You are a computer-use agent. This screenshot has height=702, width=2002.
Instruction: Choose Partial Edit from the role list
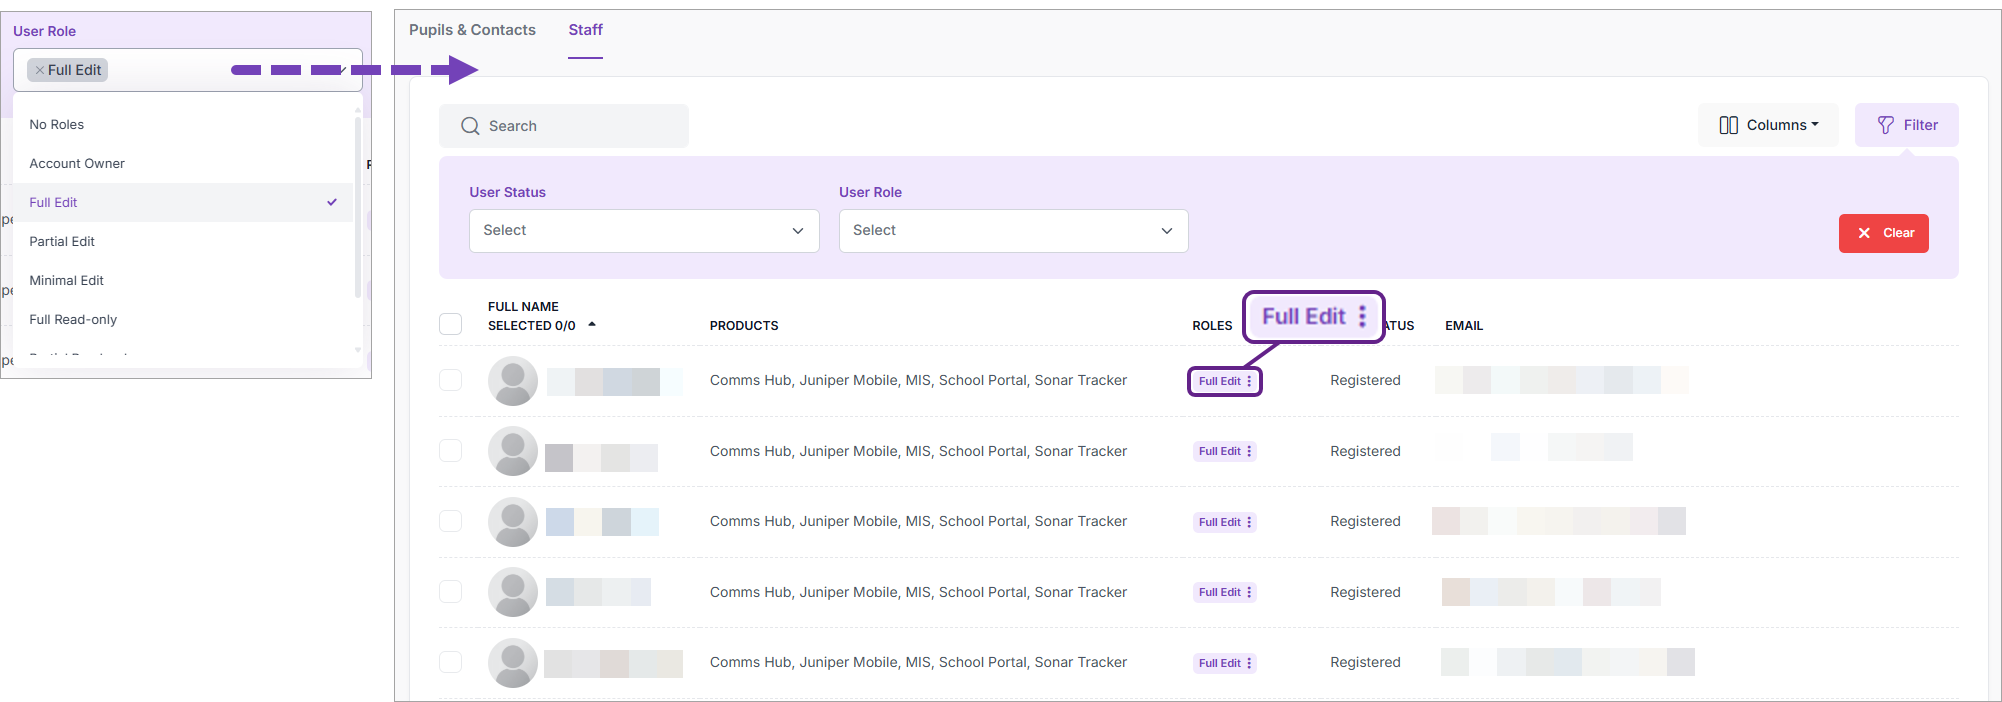pyautogui.click(x=62, y=241)
